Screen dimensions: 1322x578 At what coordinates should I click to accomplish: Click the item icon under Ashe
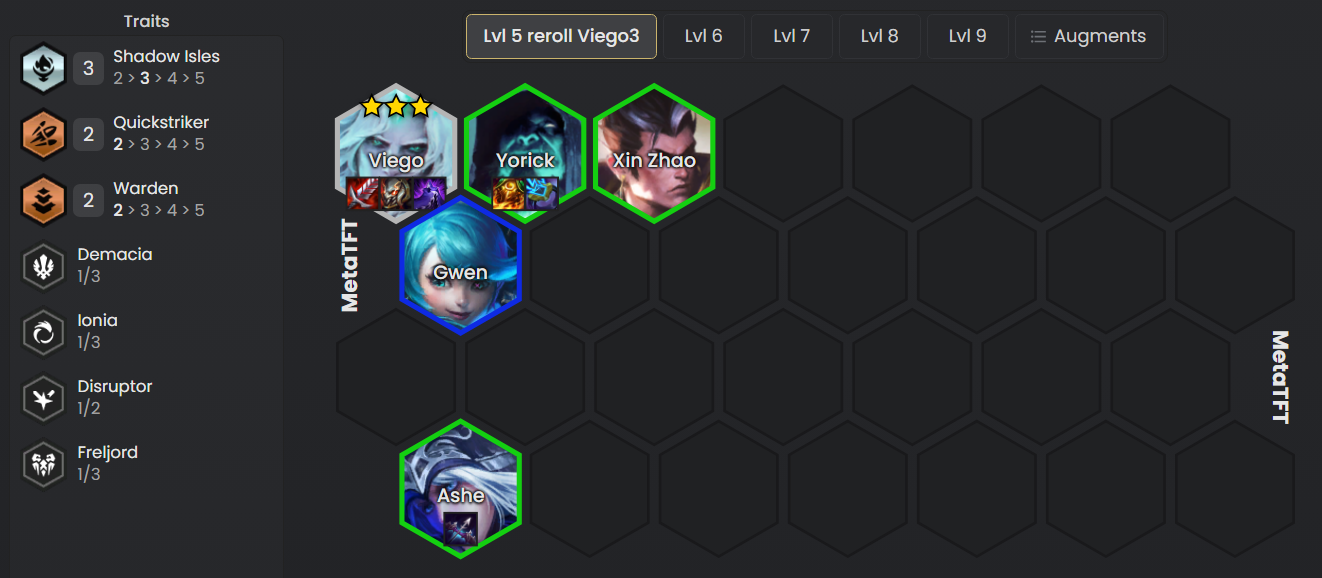(x=461, y=528)
